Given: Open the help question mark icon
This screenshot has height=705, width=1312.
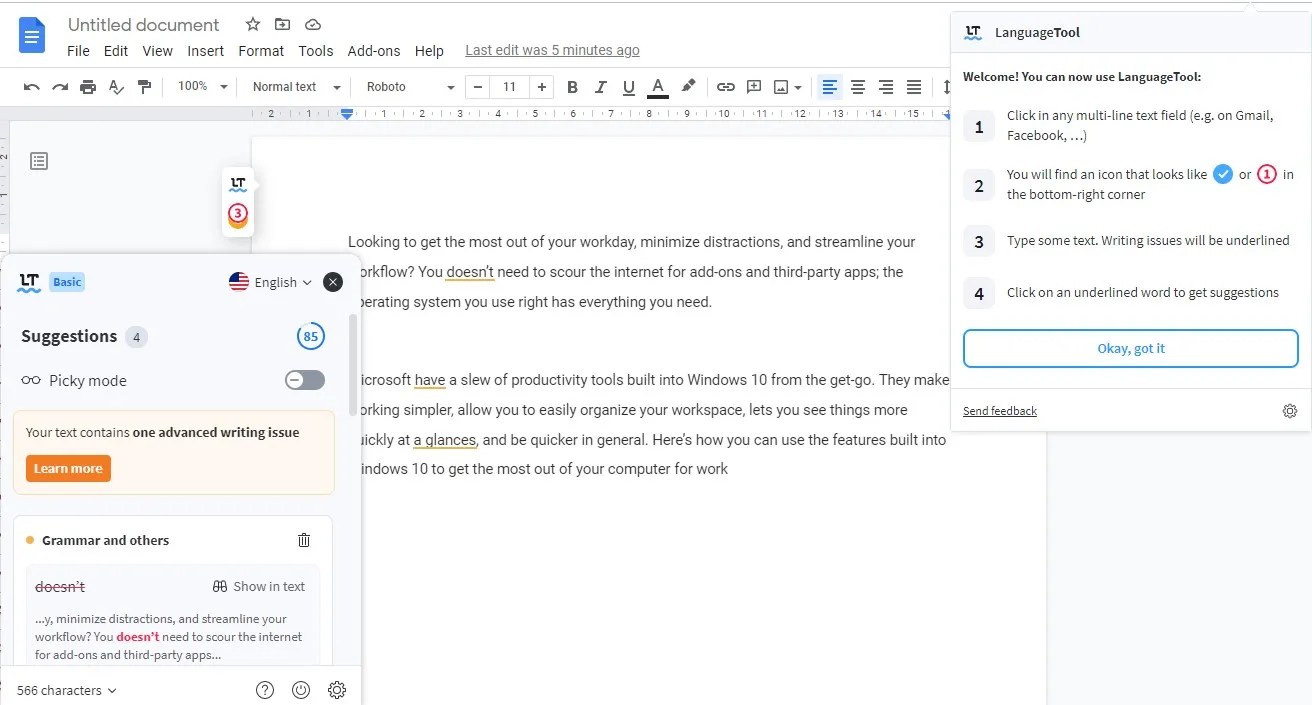Looking at the screenshot, I should 264,689.
